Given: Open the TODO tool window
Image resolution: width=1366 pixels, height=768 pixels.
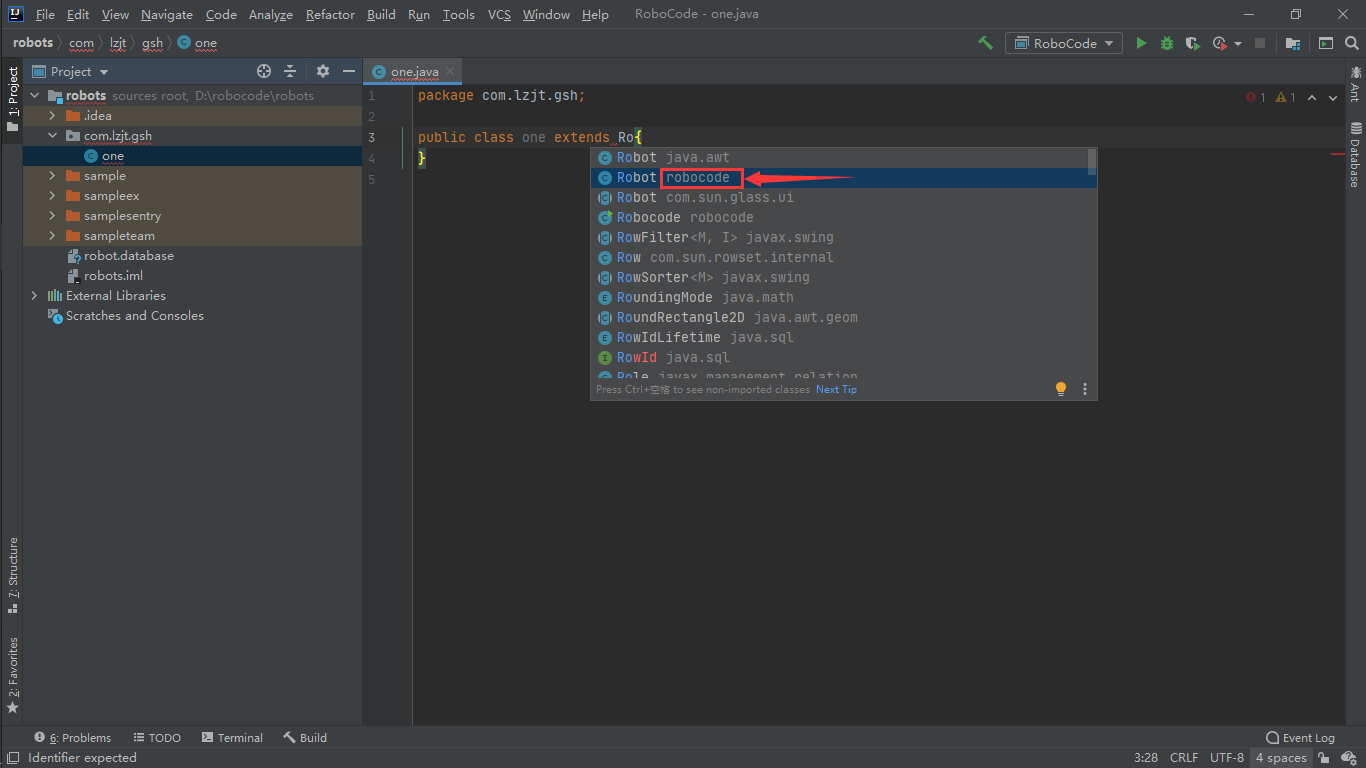Looking at the screenshot, I should tap(157, 738).
